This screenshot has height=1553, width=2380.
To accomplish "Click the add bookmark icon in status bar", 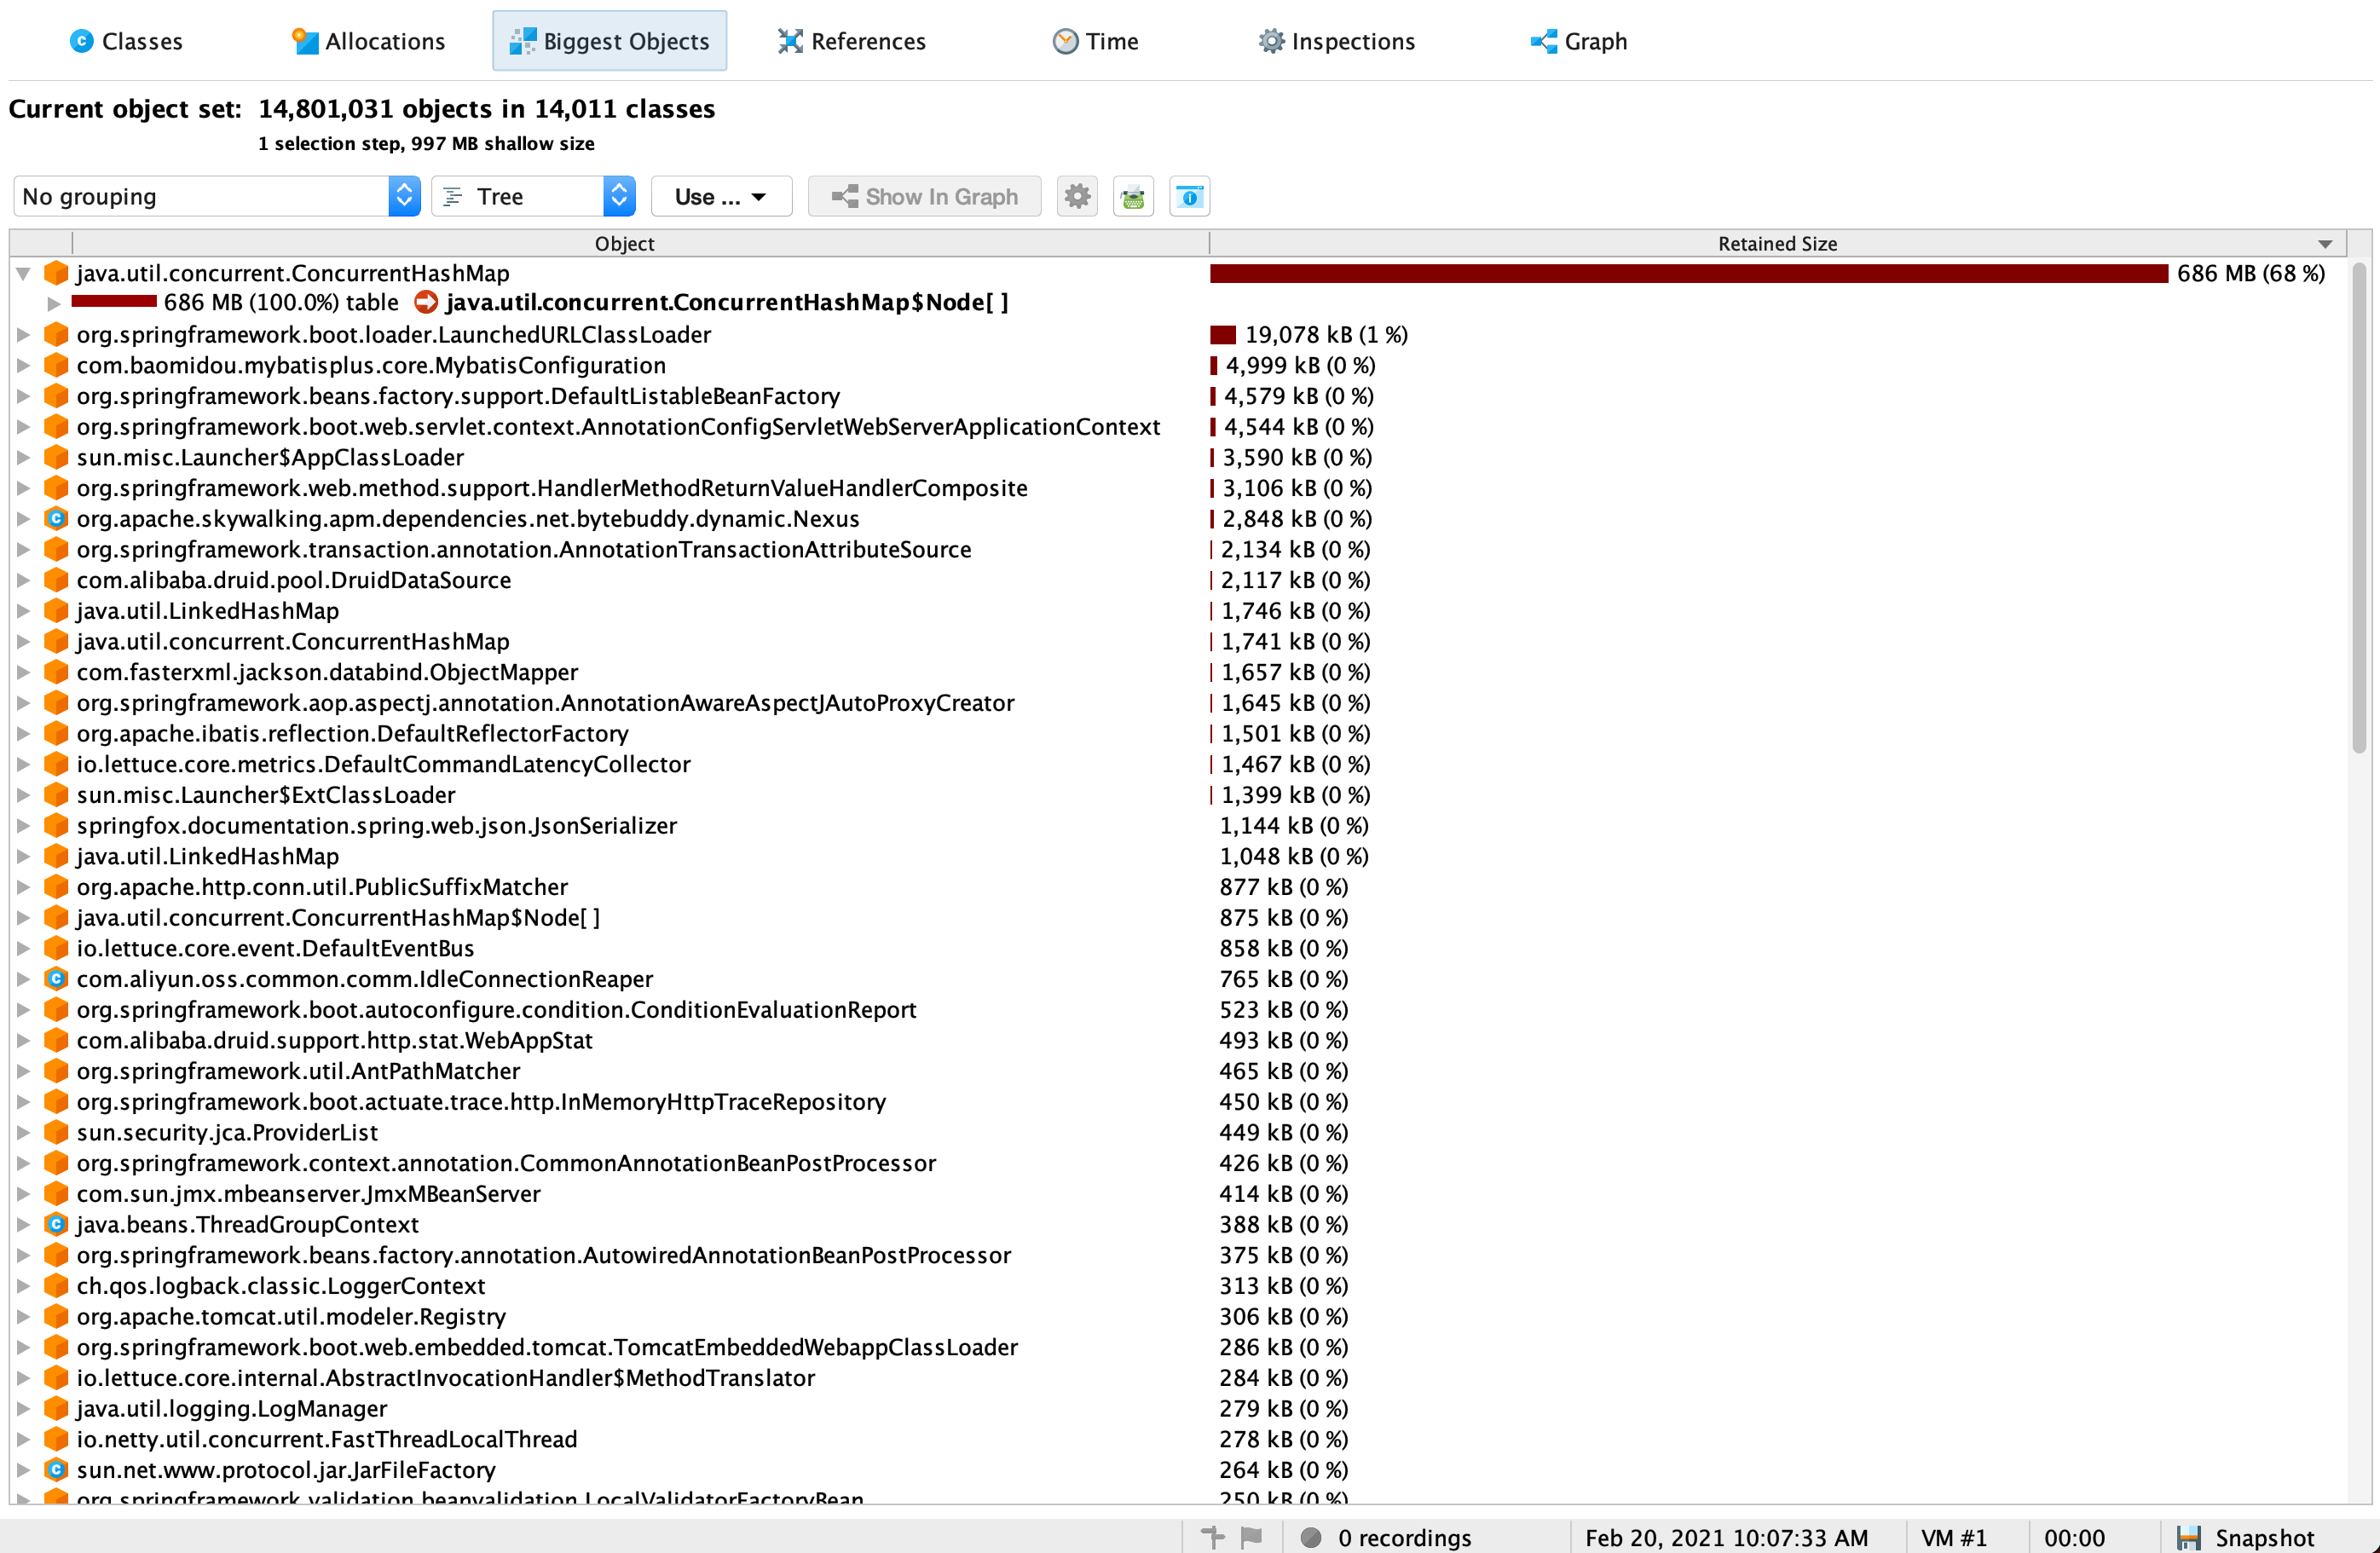I will click(x=1212, y=1537).
